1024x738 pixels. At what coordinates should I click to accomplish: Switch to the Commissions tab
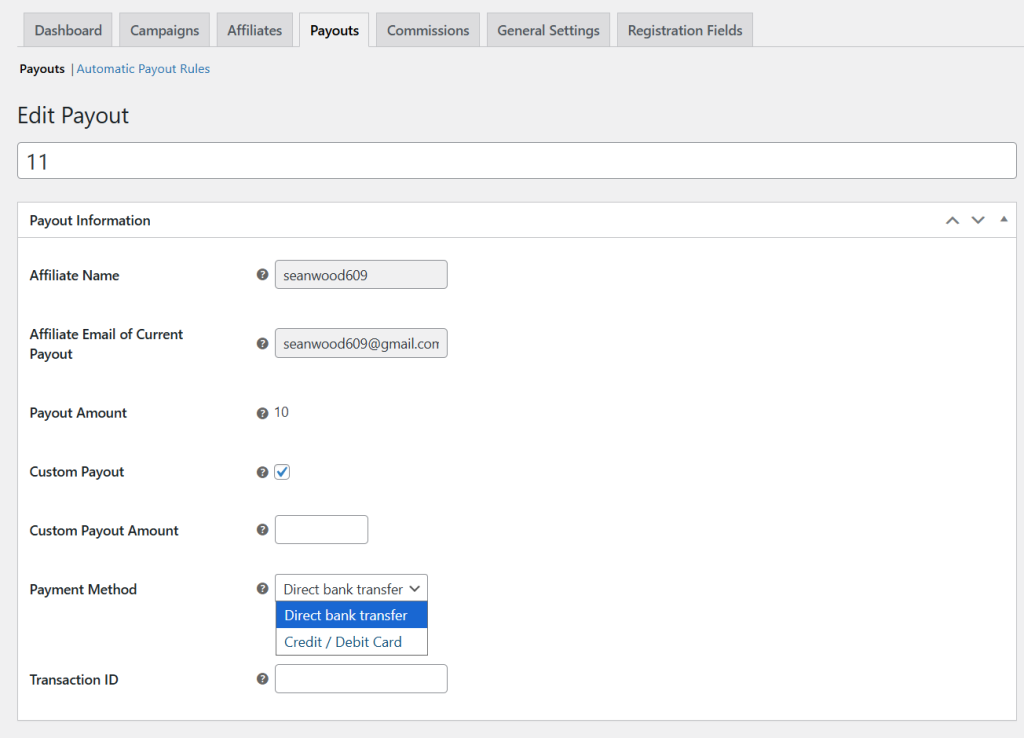click(x=428, y=30)
